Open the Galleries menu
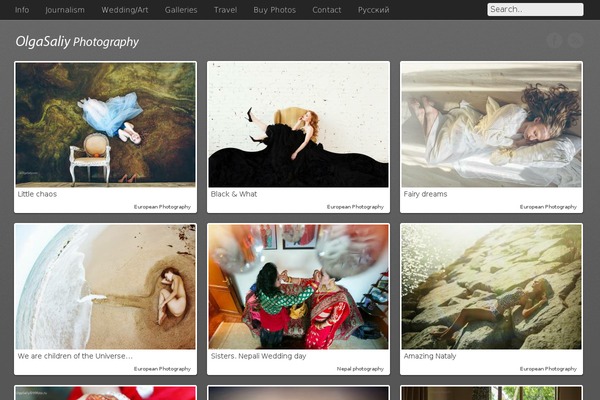 tap(181, 10)
